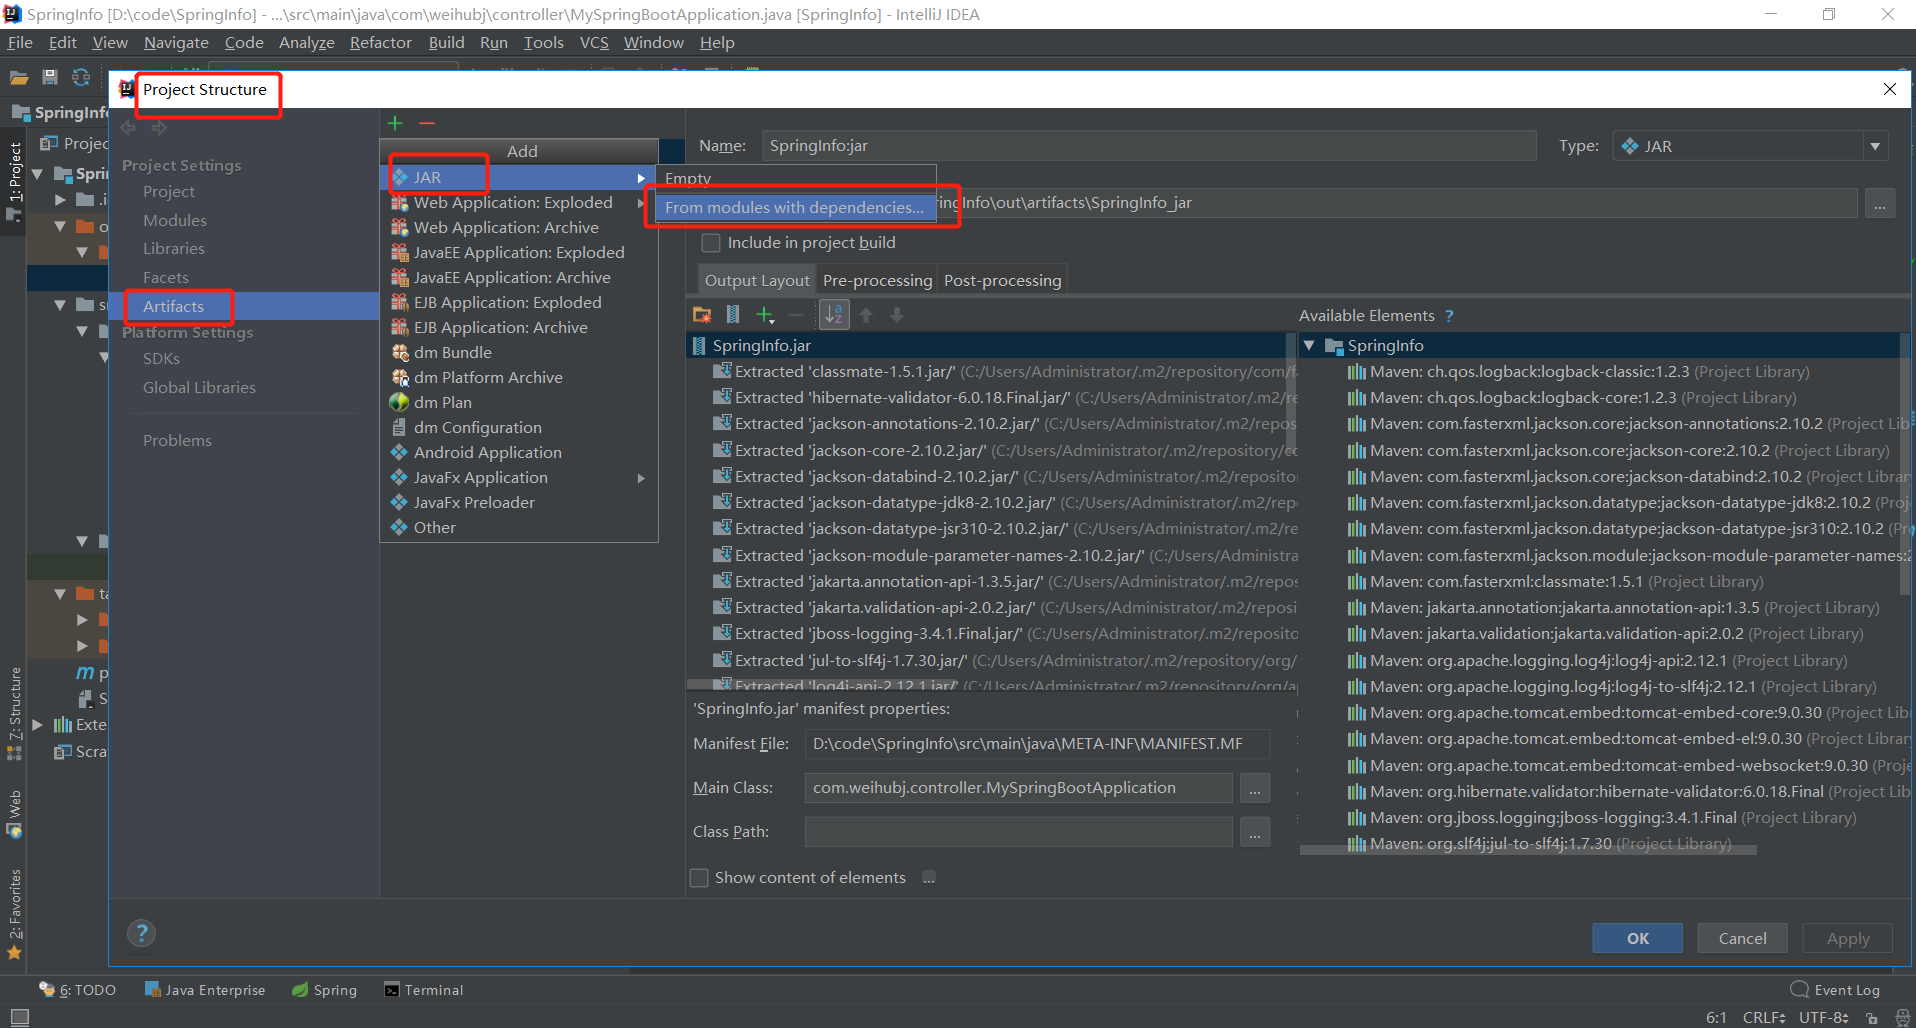
Task: Open the TODO tool window
Action: [x=78, y=990]
